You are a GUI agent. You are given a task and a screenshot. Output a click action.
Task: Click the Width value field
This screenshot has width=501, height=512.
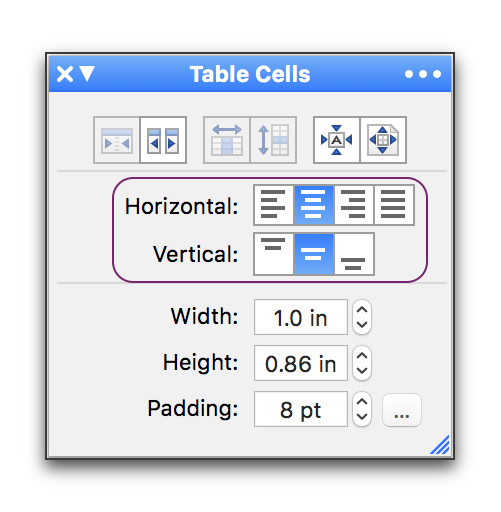(x=301, y=317)
